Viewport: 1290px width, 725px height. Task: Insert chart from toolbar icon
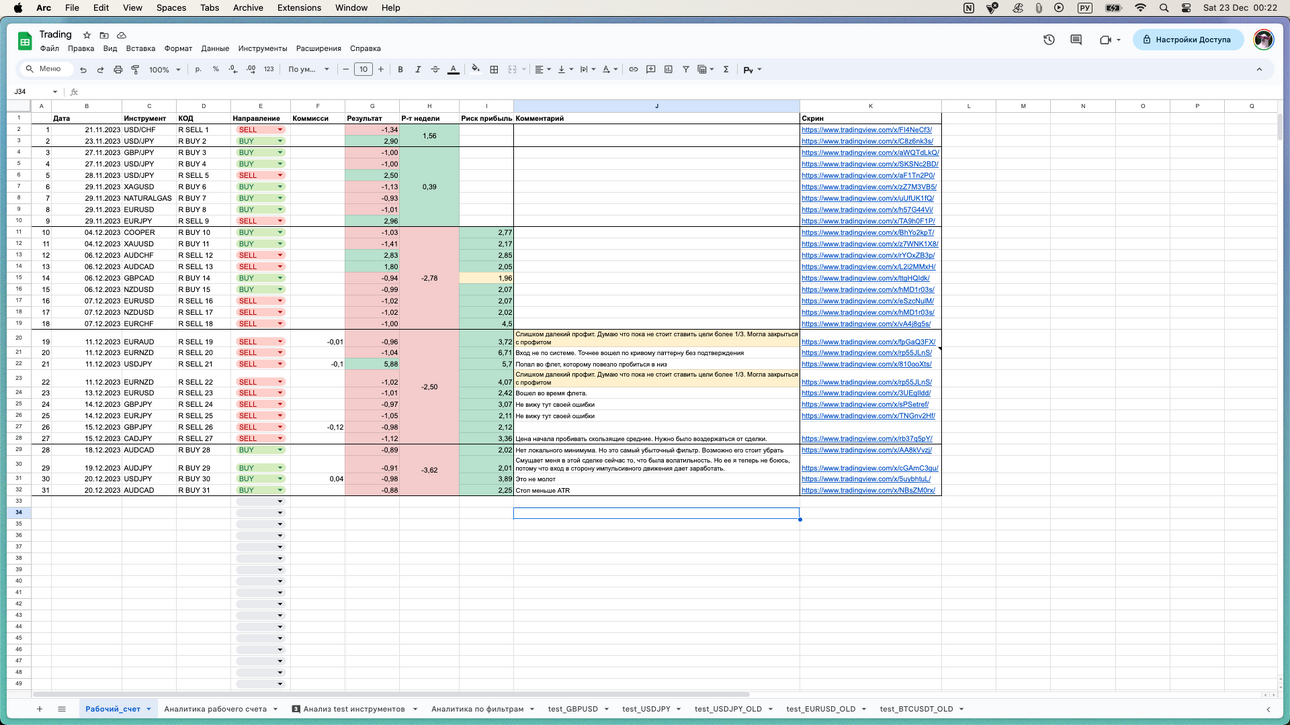coord(668,70)
